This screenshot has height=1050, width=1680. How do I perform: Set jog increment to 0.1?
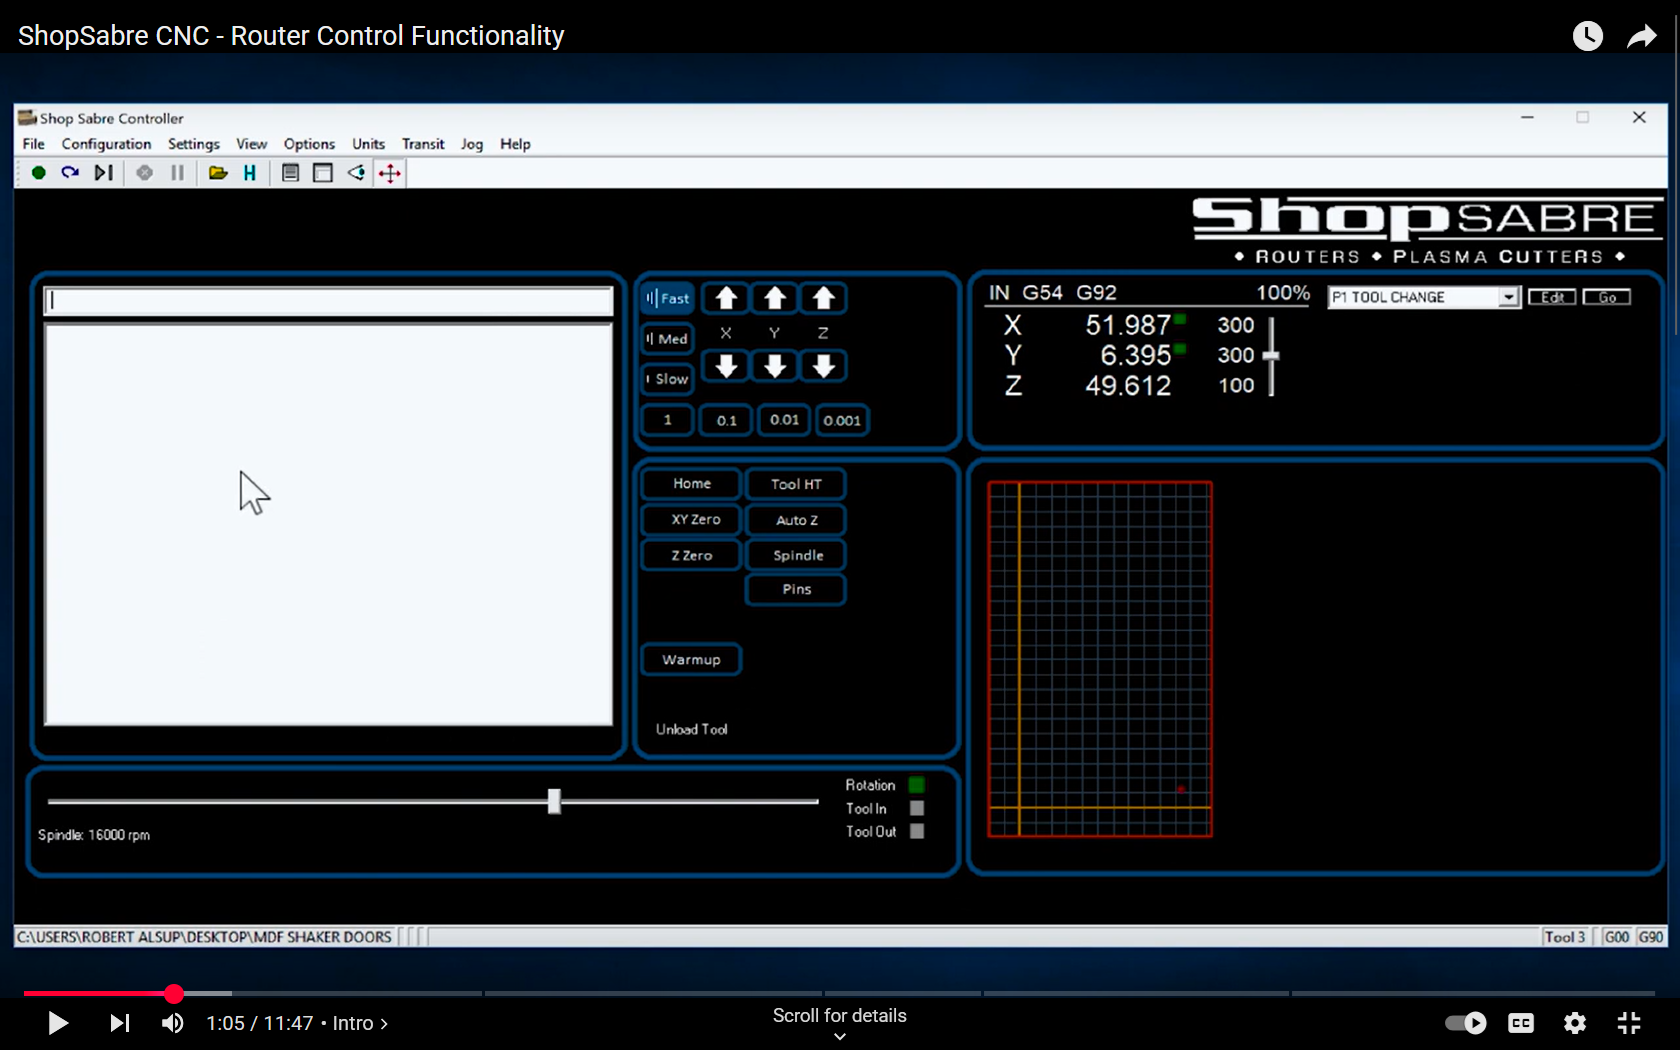pos(726,420)
